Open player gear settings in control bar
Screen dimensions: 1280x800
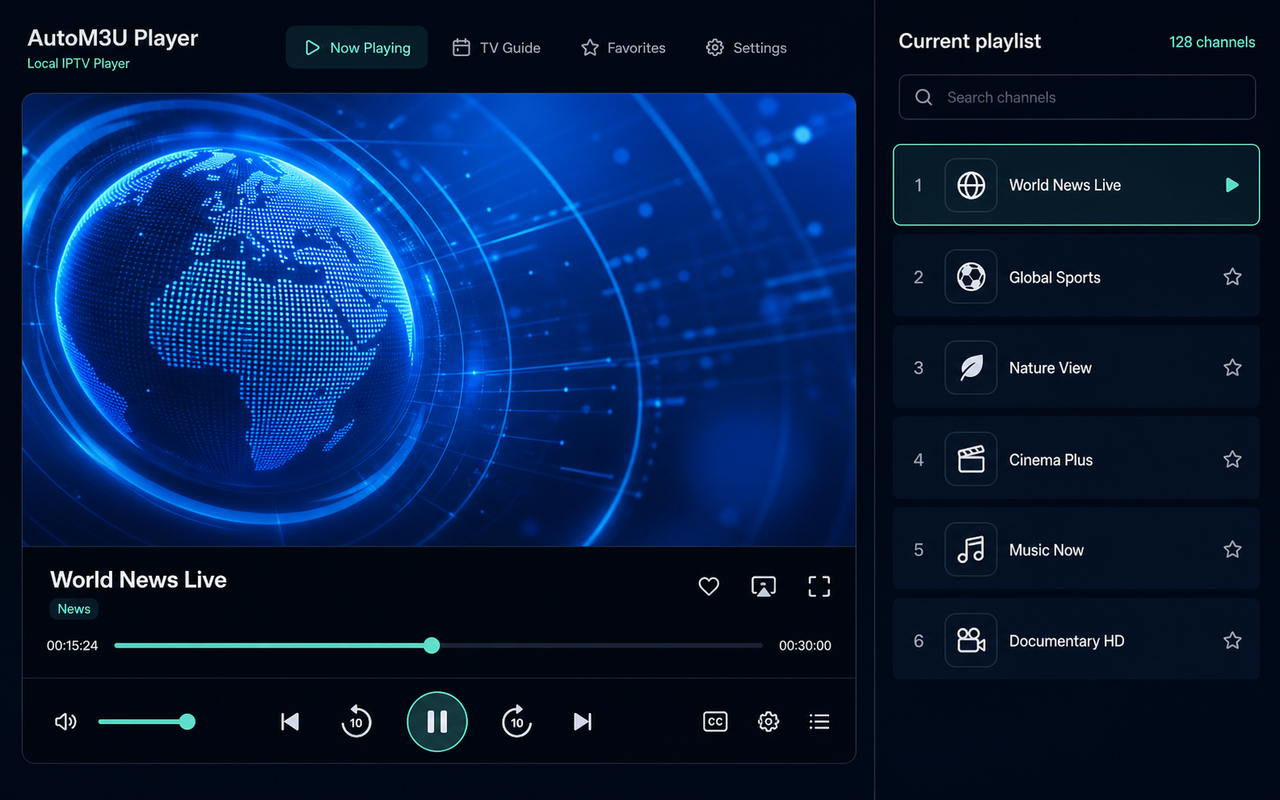[768, 721]
